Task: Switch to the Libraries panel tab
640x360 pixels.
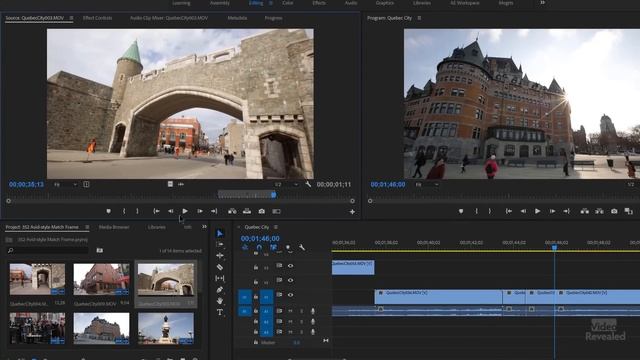Action: tap(157, 227)
